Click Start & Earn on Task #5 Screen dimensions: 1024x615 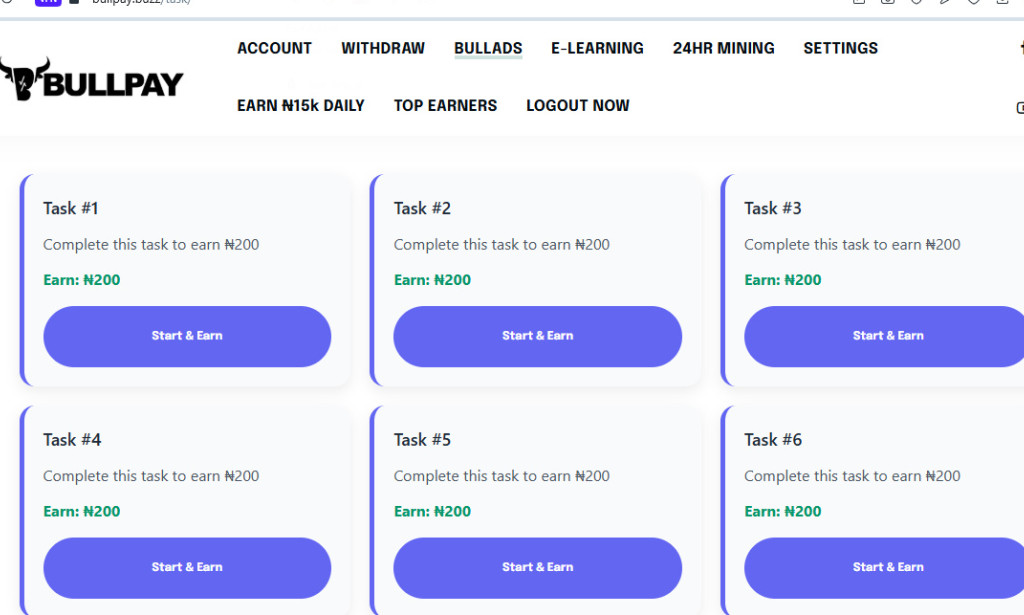(x=537, y=567)
